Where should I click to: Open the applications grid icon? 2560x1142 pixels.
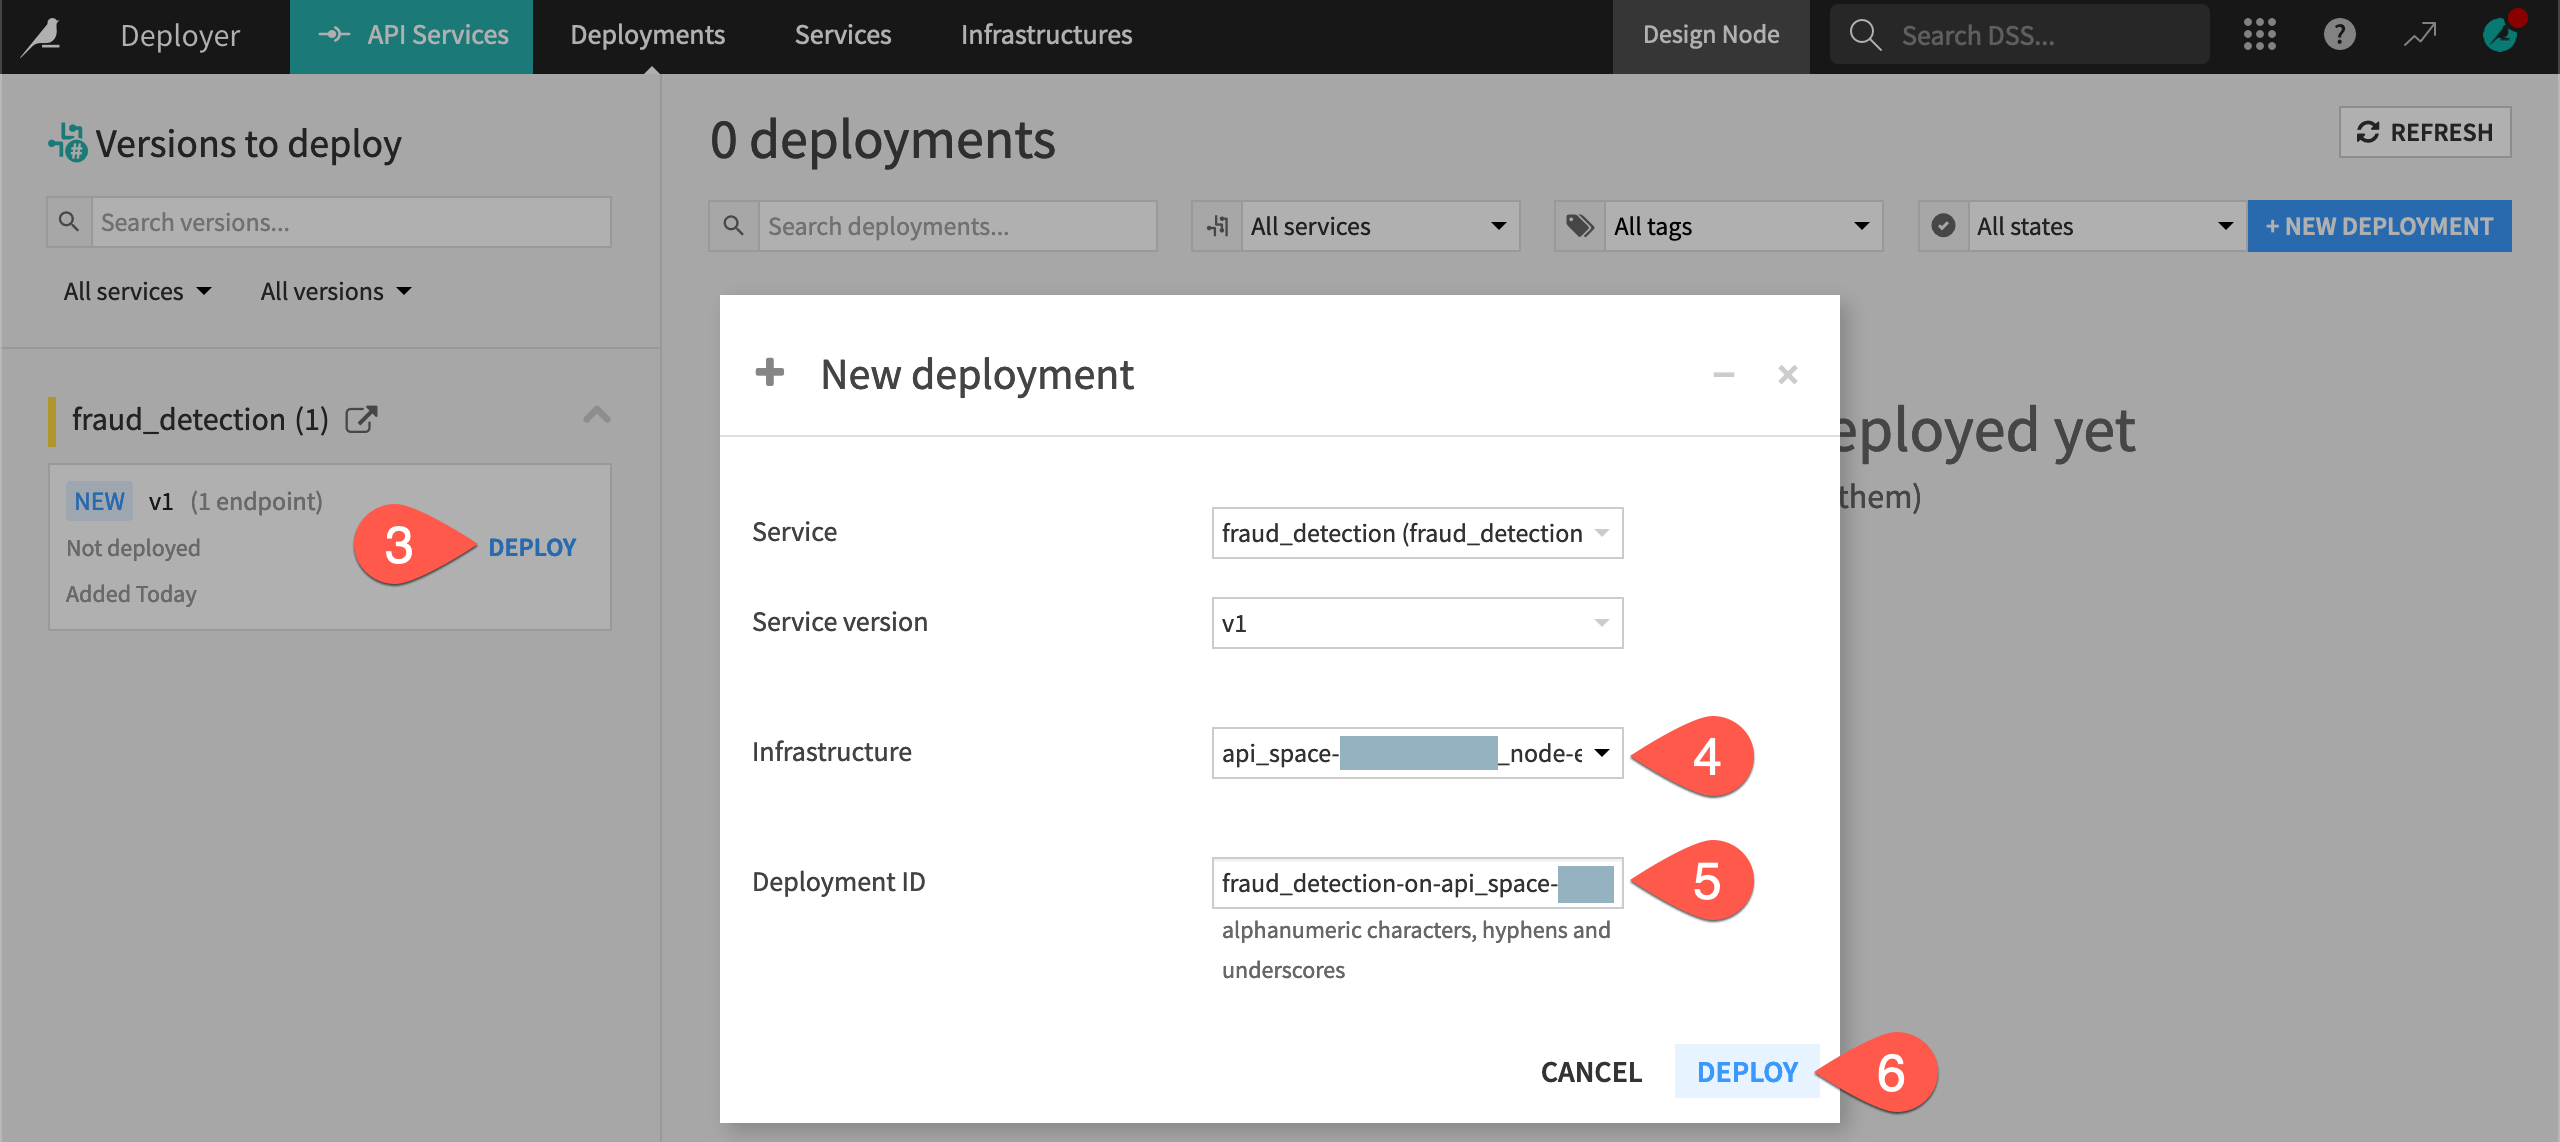[2260, 34]
